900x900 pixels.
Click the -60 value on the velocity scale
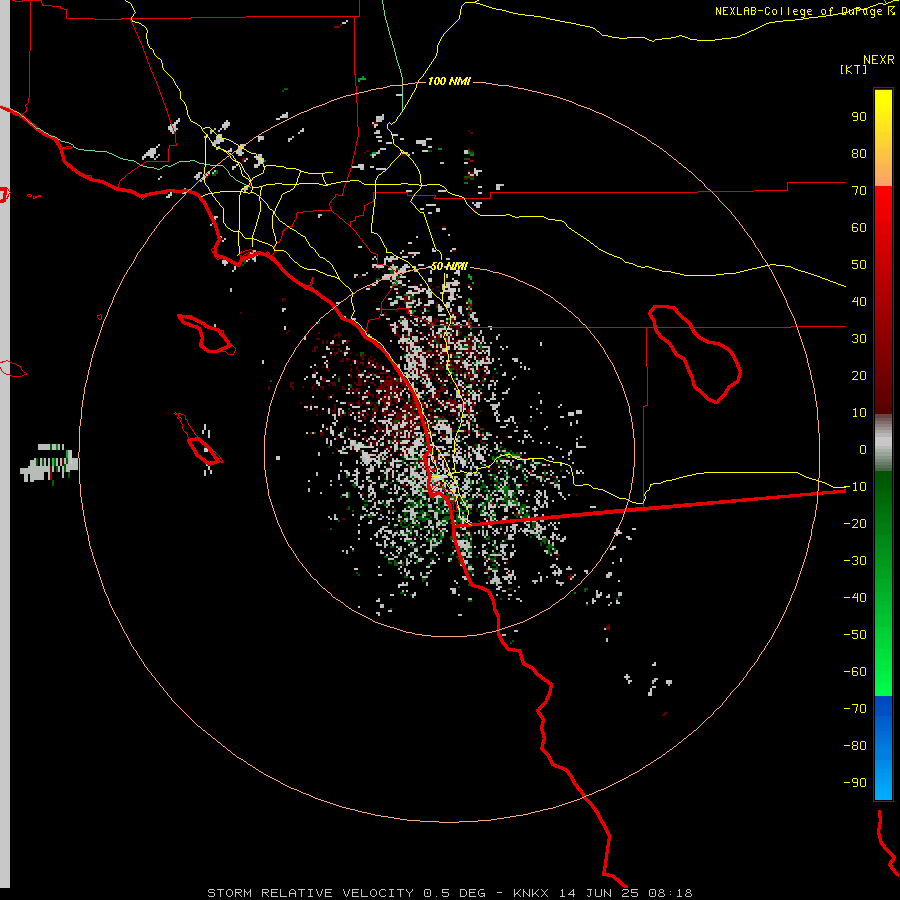pos(855,672)
